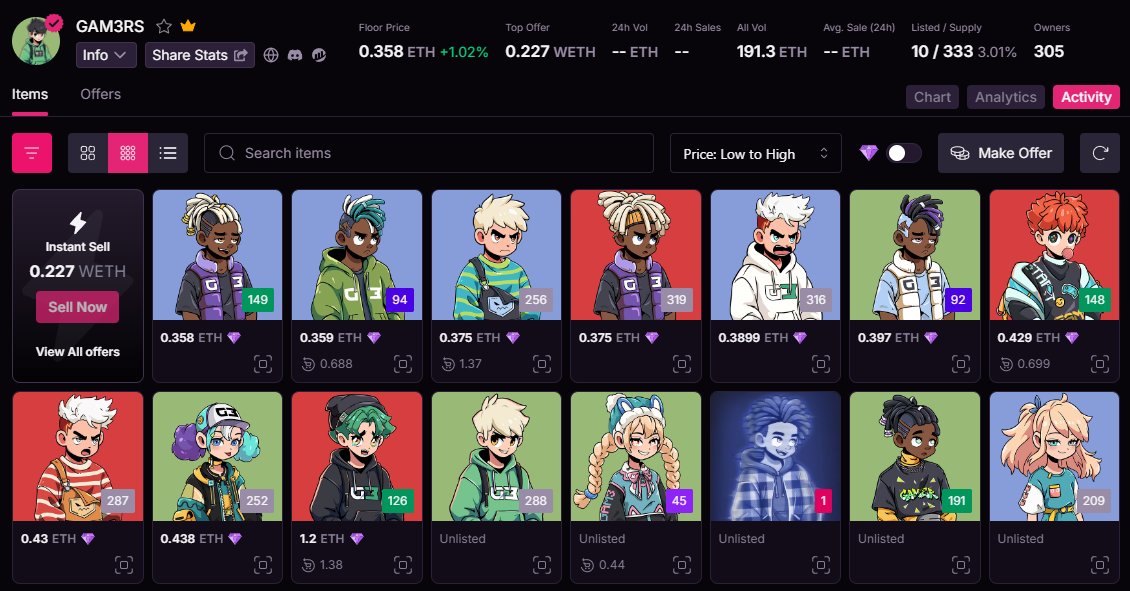Click the select icon on the 1.2 ETH card

click(x=403, y=565)
